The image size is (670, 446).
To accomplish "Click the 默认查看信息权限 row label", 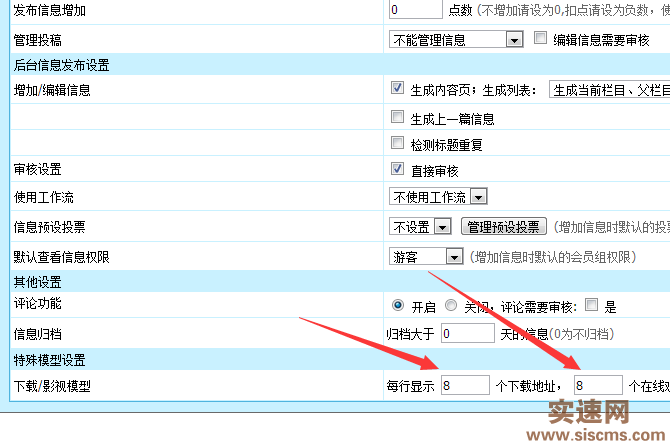I will click(x=62, y=257).
